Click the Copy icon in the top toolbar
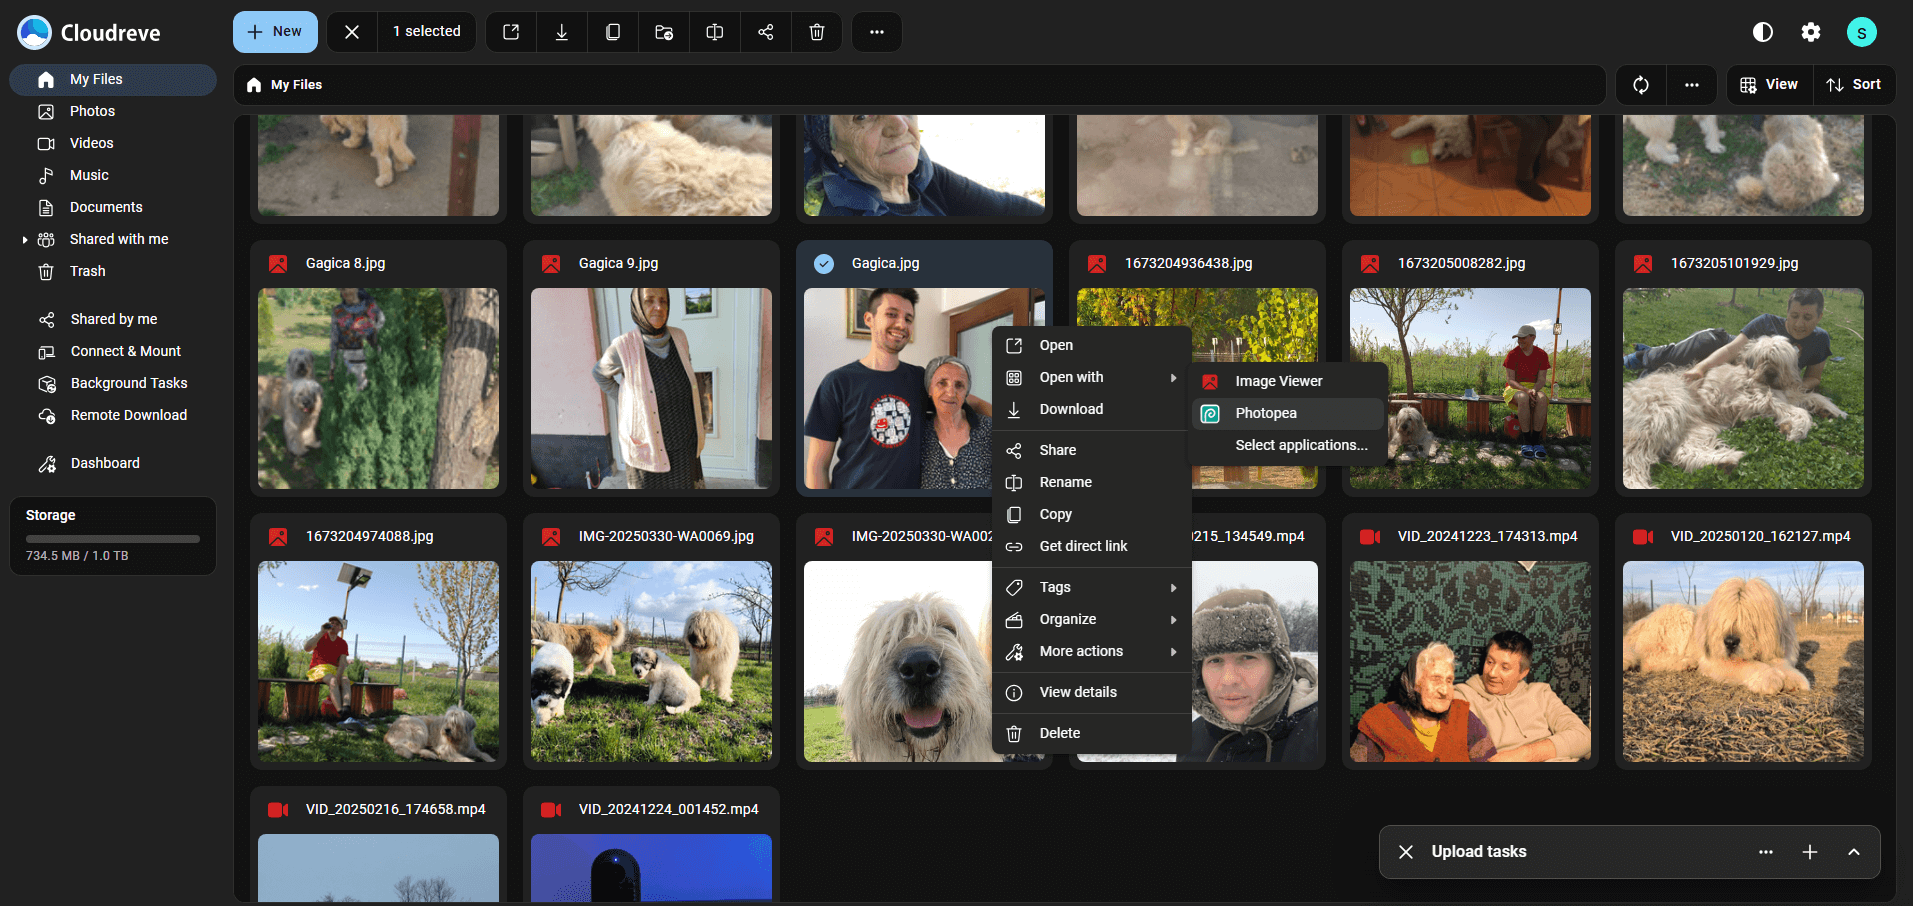 [613, 32]
